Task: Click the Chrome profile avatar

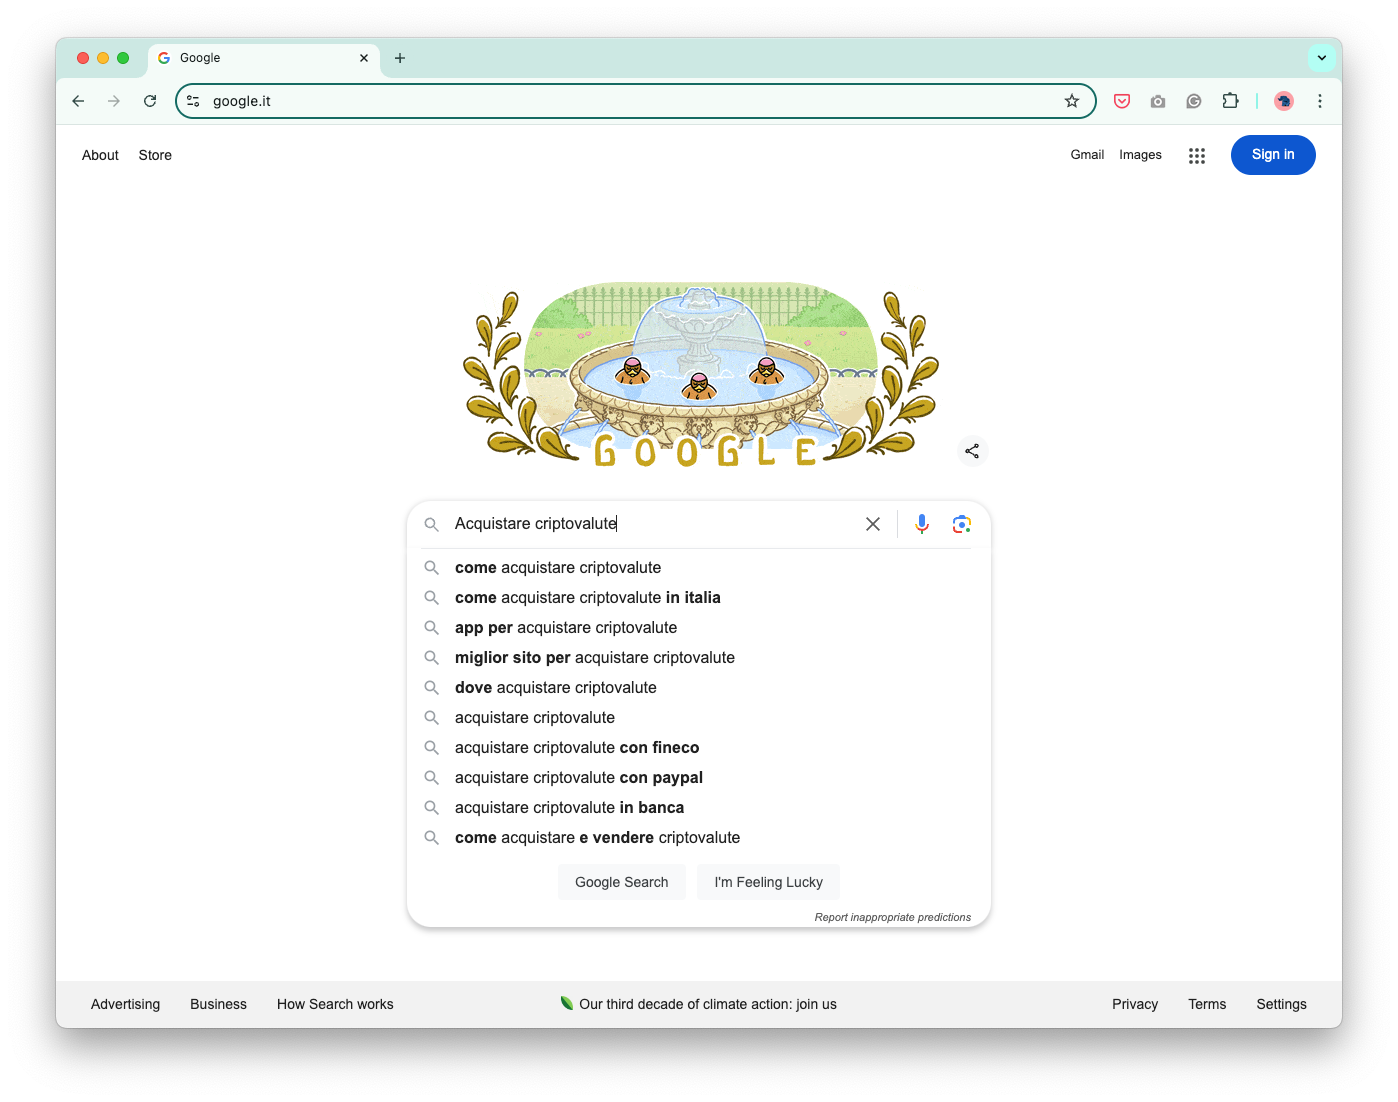Action: coord(1284,101)
